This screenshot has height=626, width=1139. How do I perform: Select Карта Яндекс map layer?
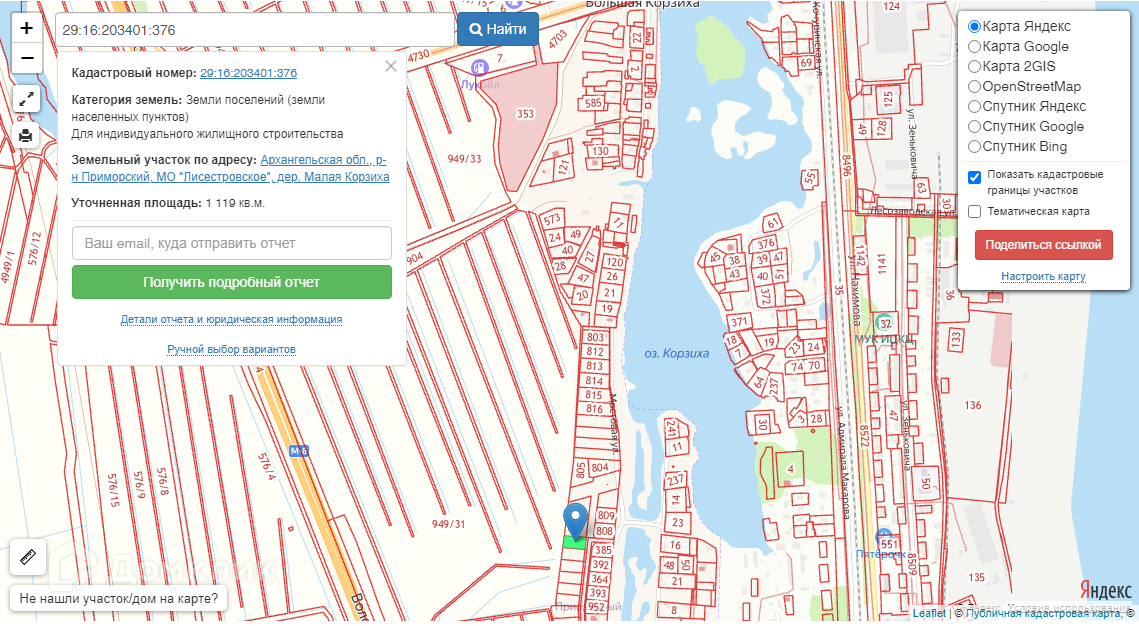click(974, 26)
